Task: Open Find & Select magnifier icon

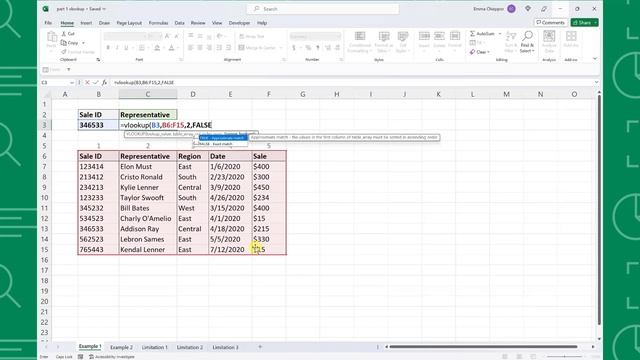Action: click(527, 36)
